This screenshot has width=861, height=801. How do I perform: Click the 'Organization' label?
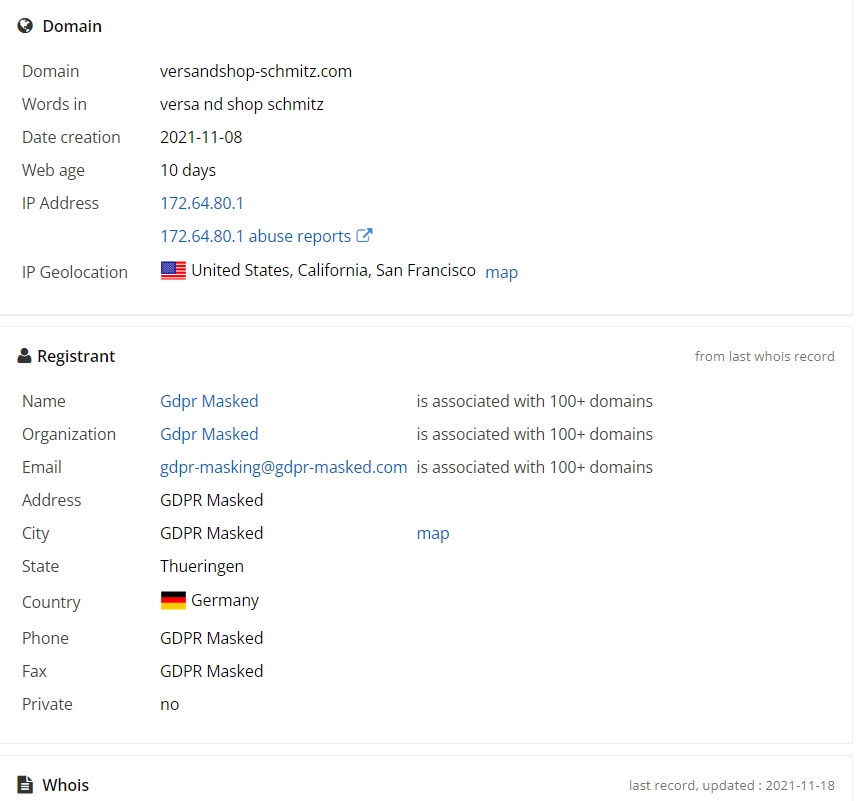point(69,435)
